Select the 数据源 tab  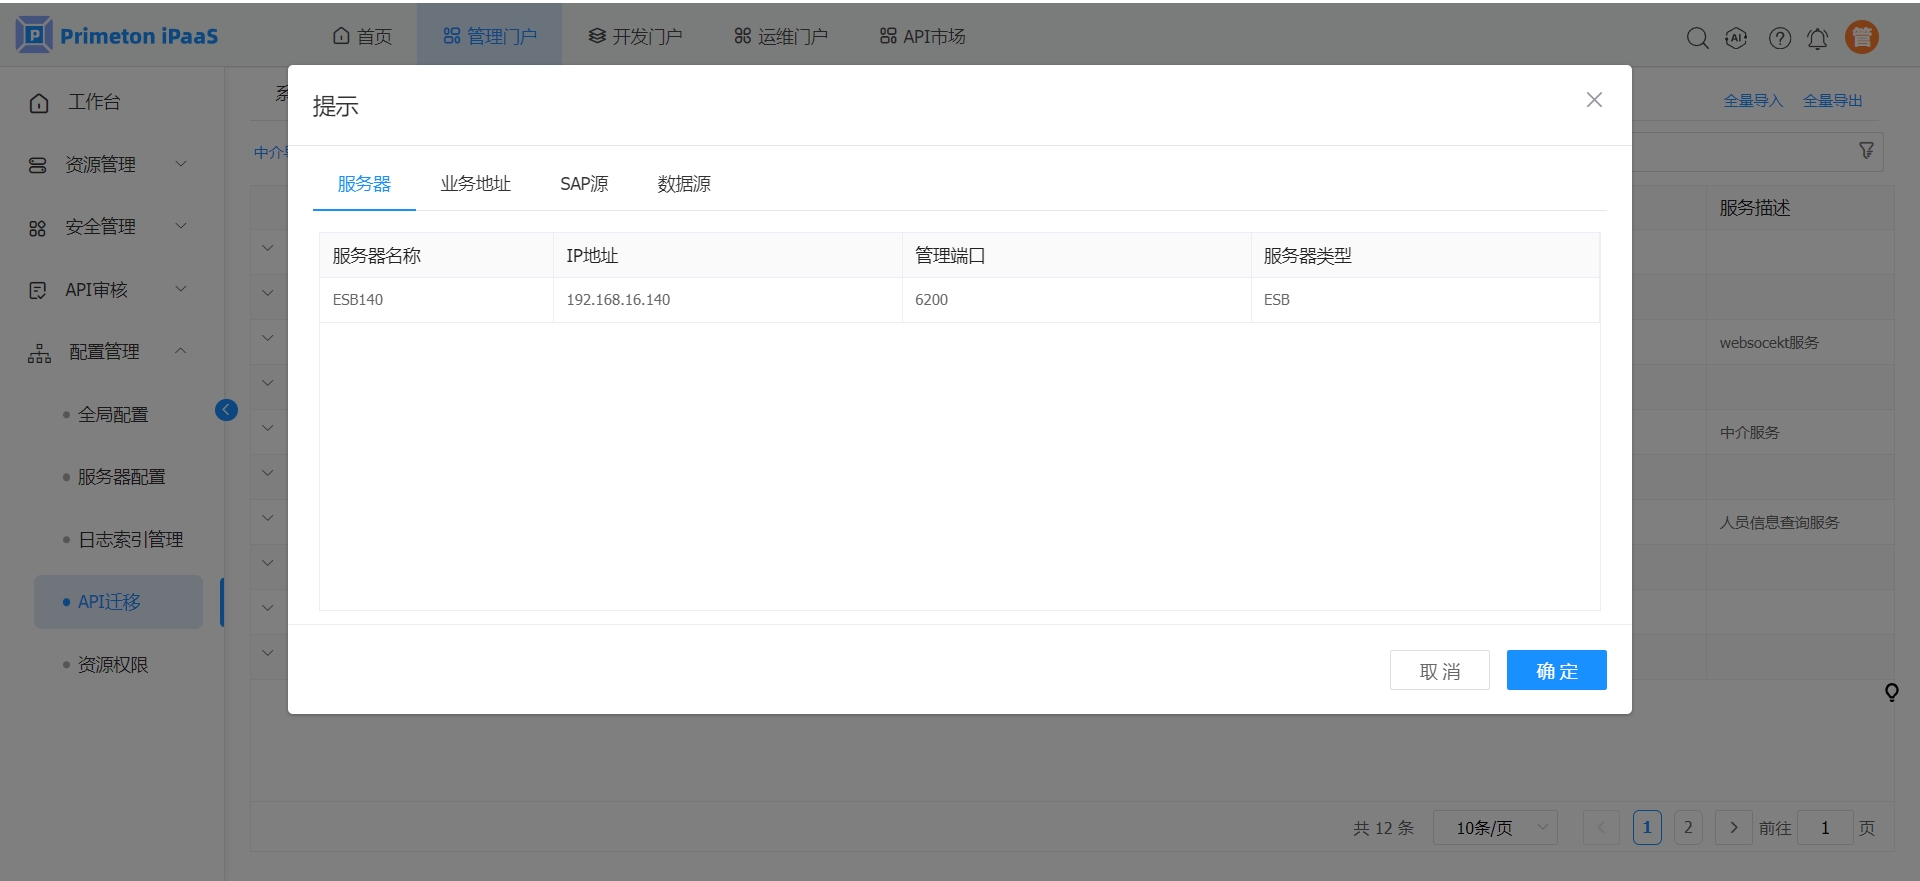click(x=684, y=184)
